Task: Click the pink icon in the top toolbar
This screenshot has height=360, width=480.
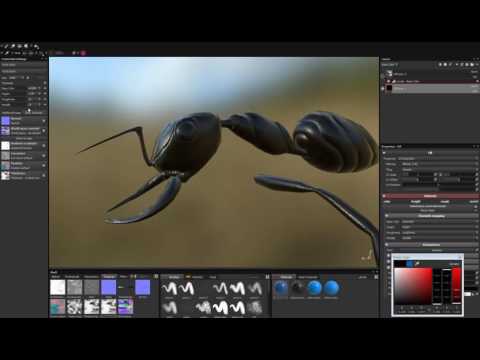Action: coord(83,53)
